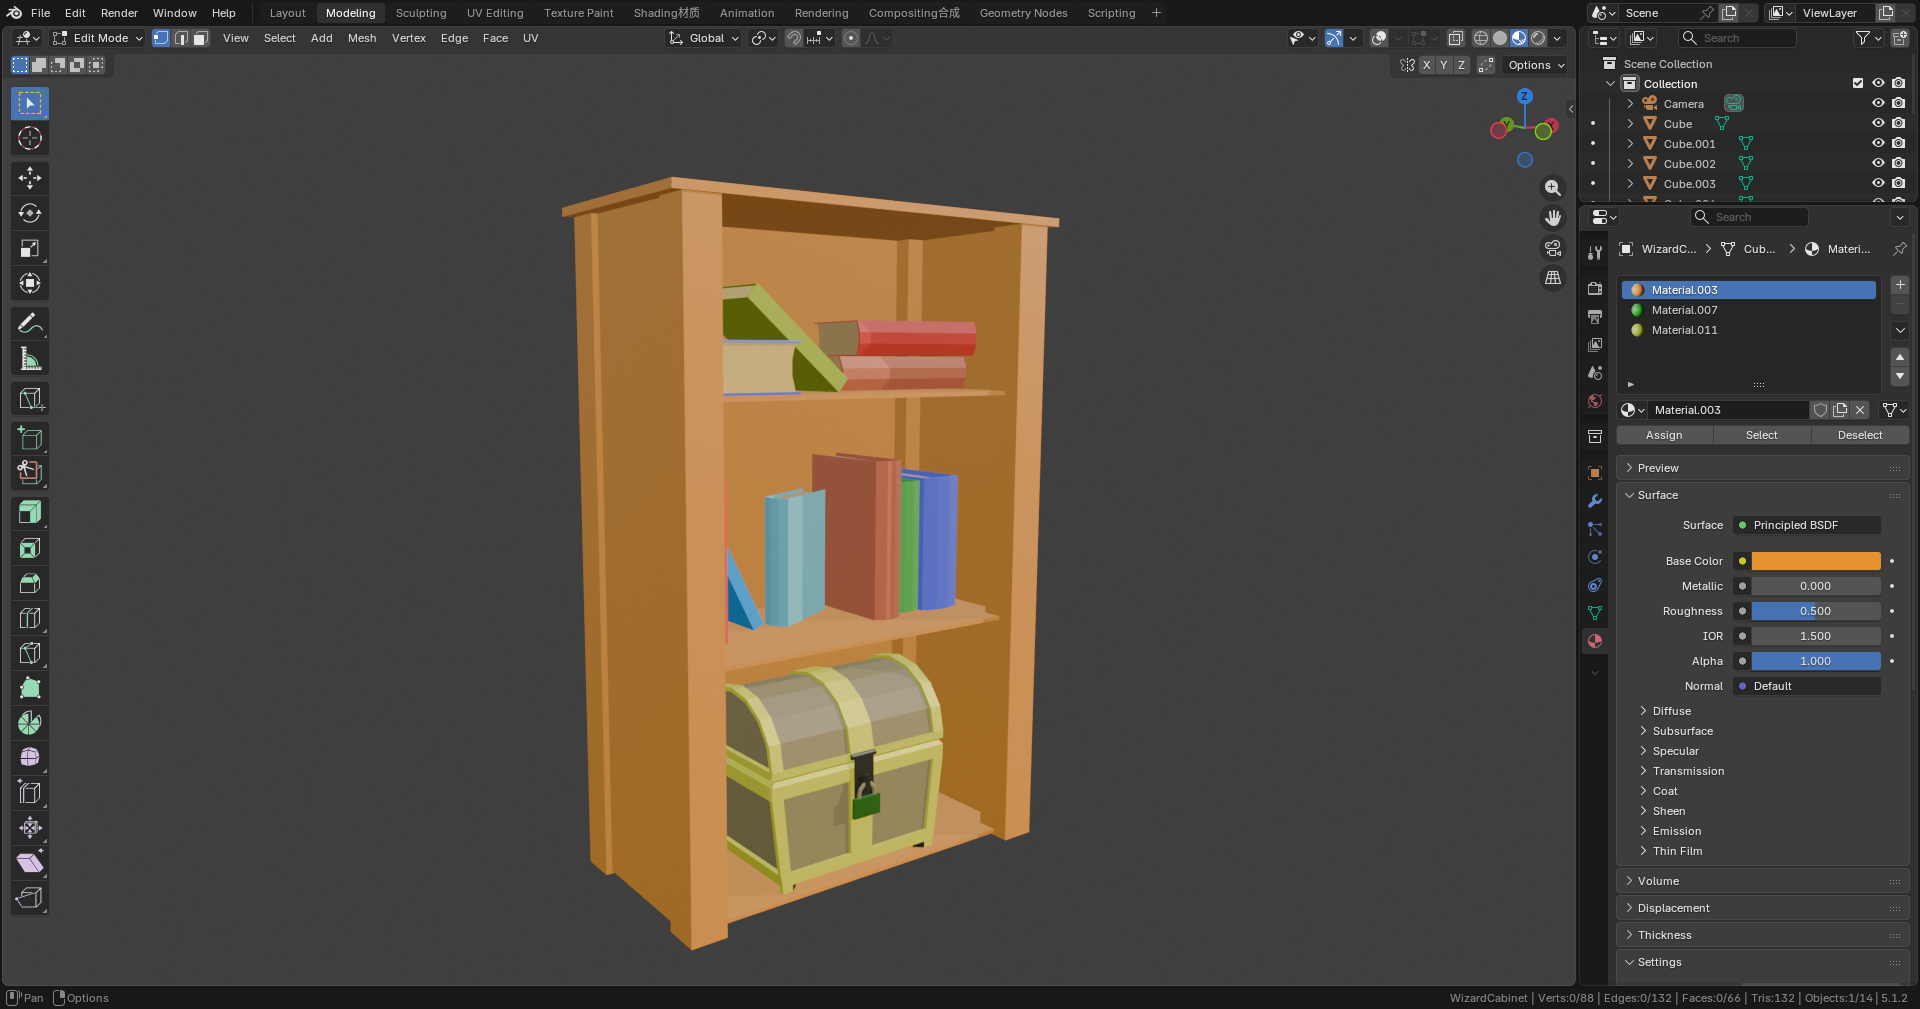
Task: Activate the Scale tool
Action: pyautogui.click(x=30, y=248)
